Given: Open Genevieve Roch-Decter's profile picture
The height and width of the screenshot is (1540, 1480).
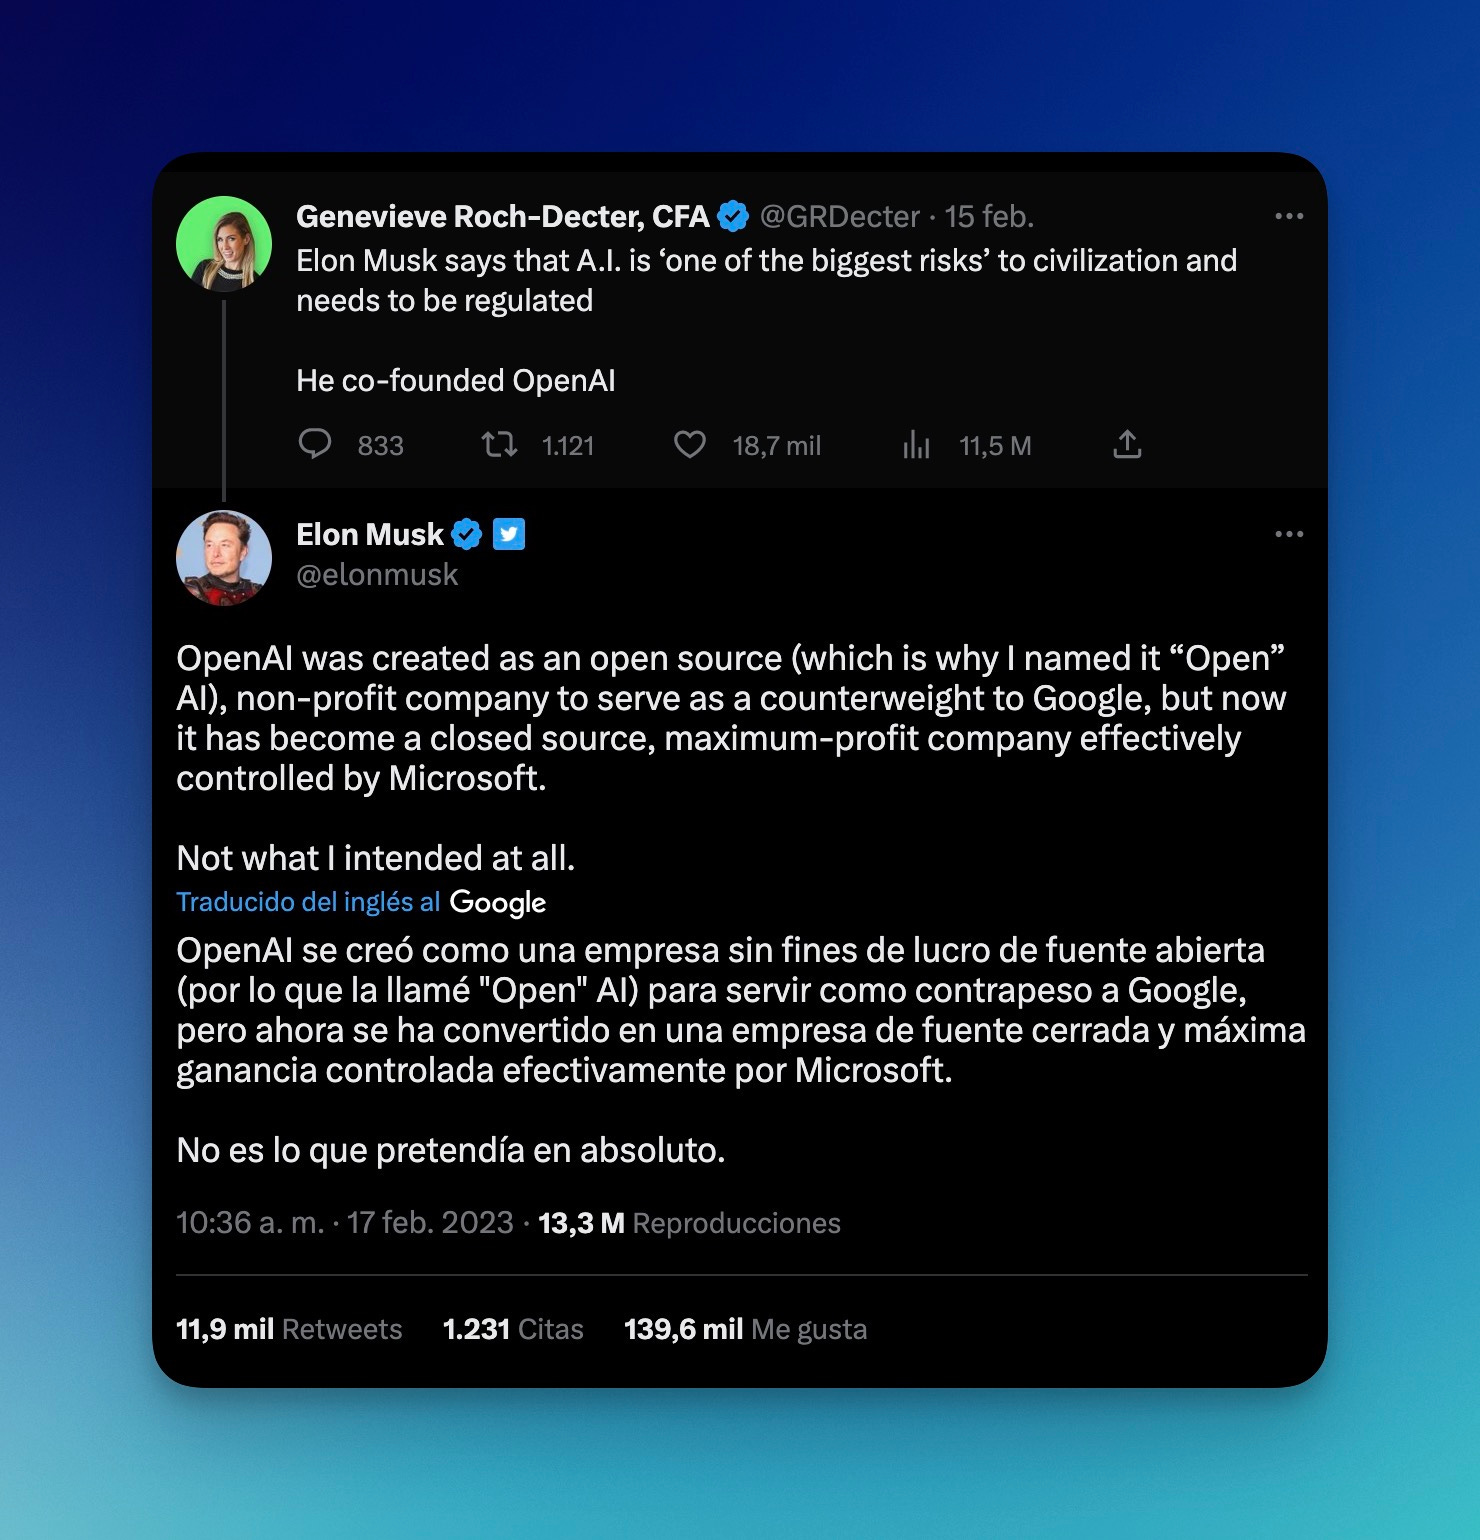Looking at the screenshot, I should click(224, 244).
